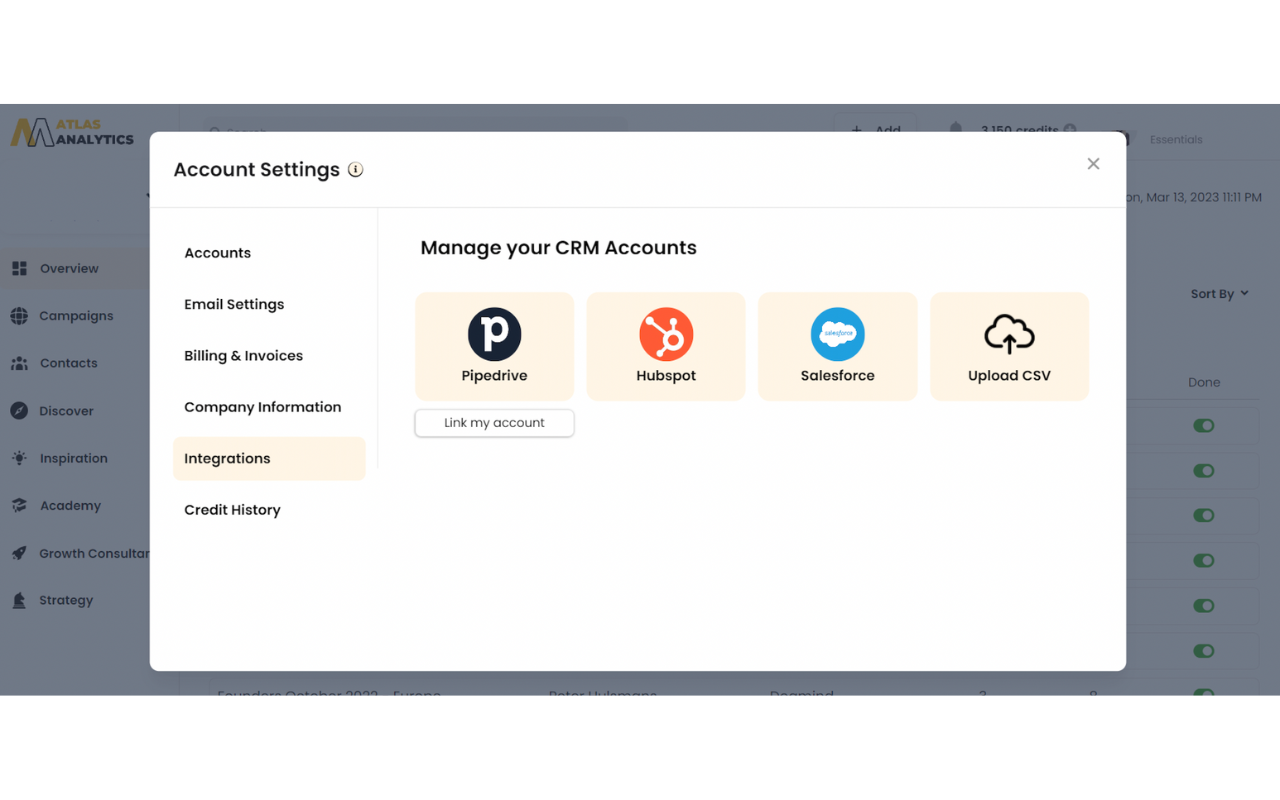
Task: Select the Integrations tab
Action: click(270, 458)
